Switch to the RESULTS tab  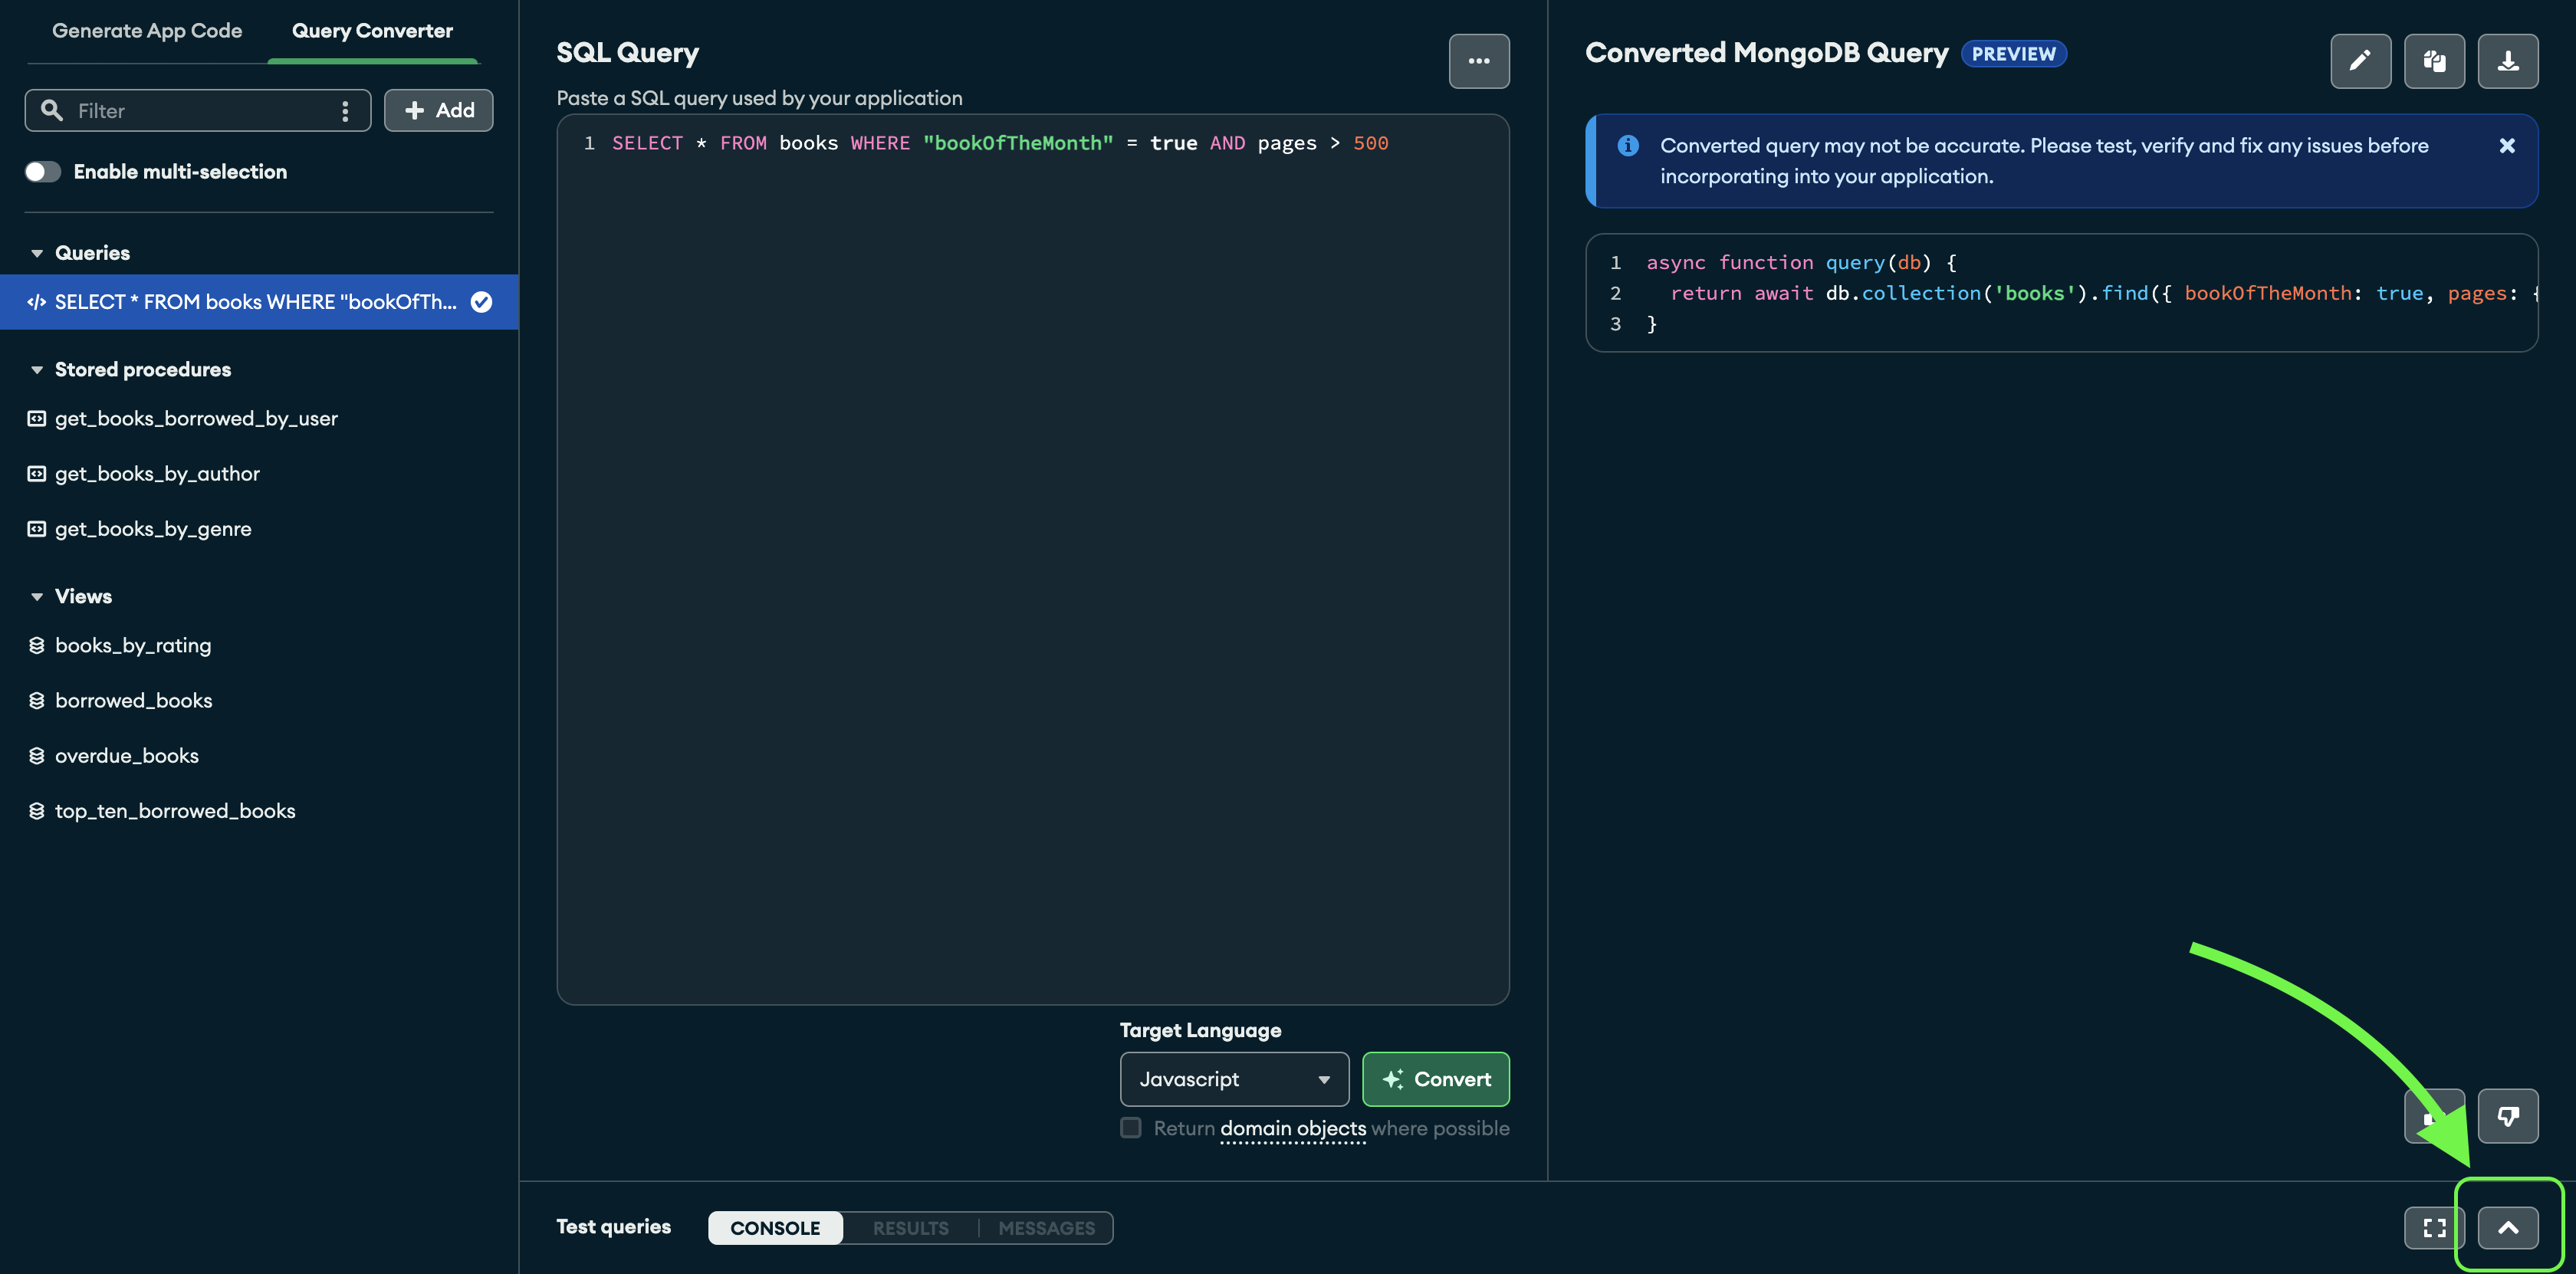(x=910, y=1228)
